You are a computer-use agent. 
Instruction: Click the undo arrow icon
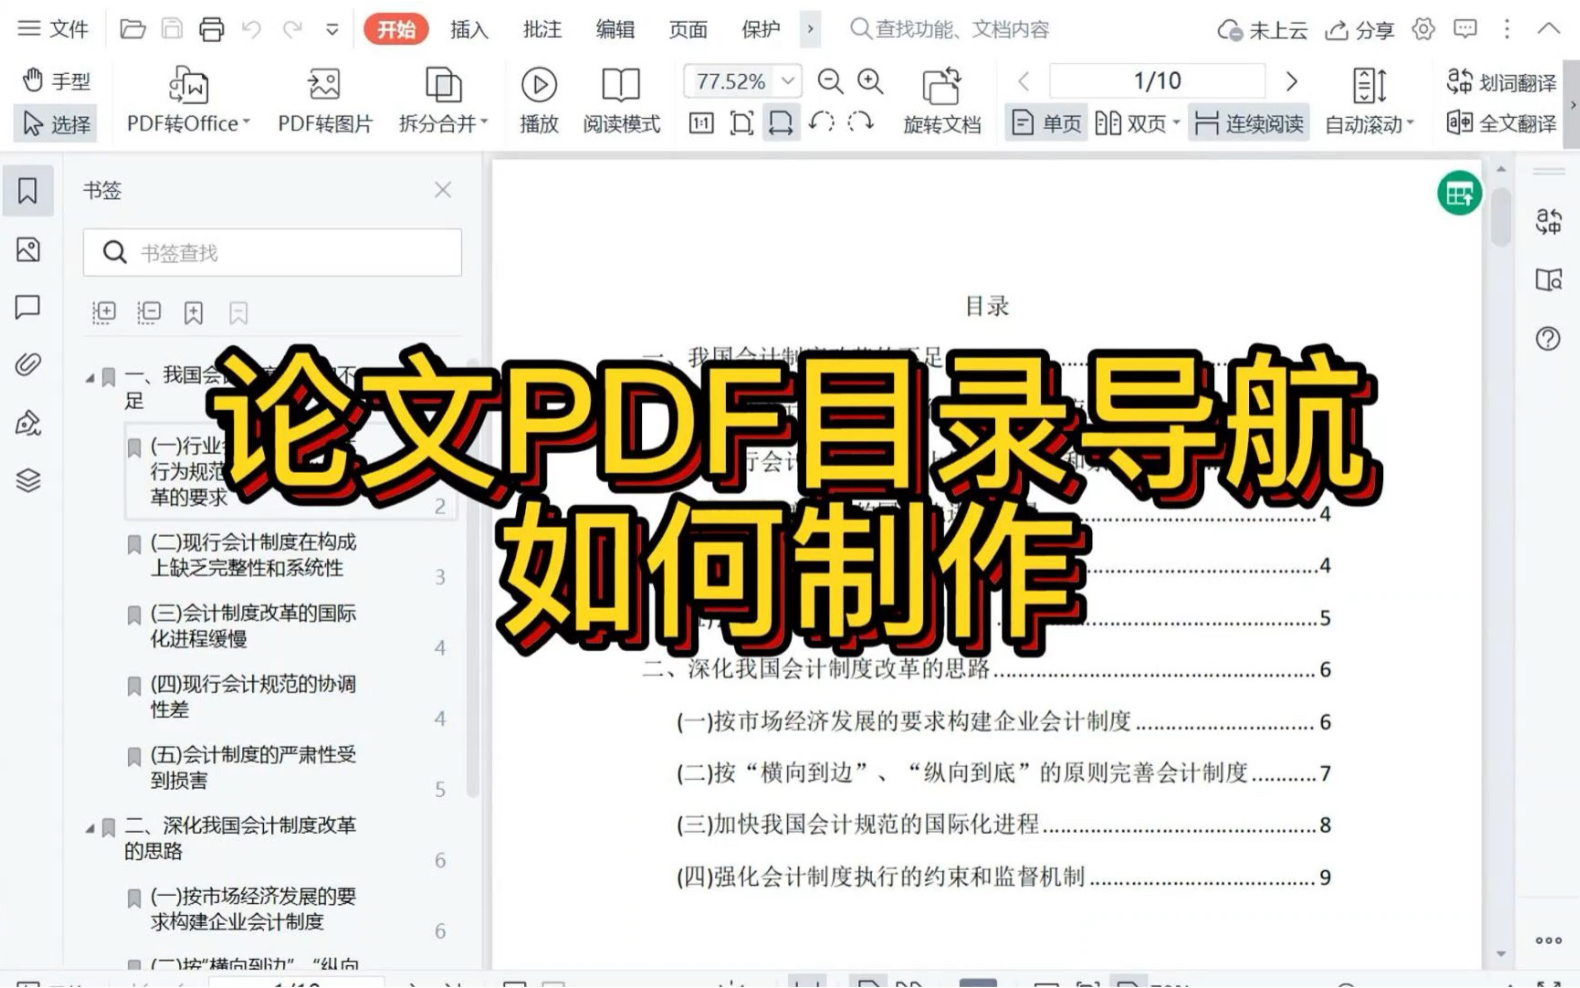pyautogui.click(x=251, y=29)
